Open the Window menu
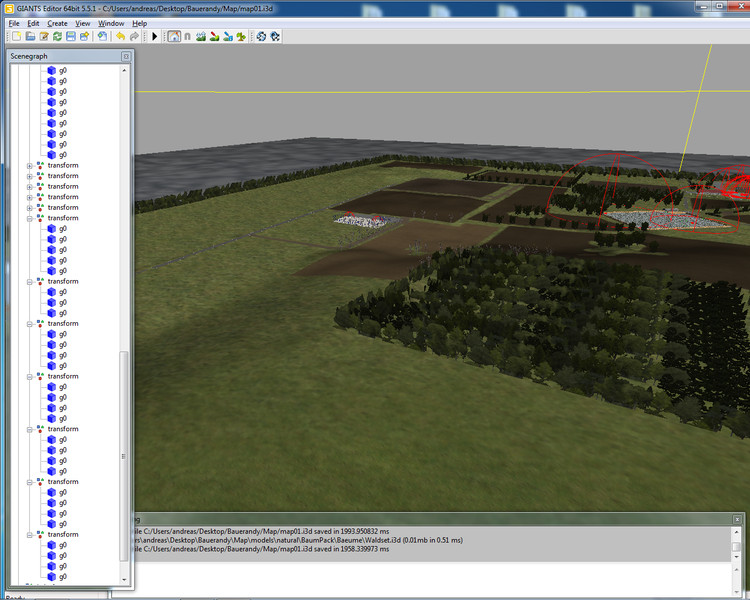Viewport: 750px width, 600px height. click(x=111, y=23)
